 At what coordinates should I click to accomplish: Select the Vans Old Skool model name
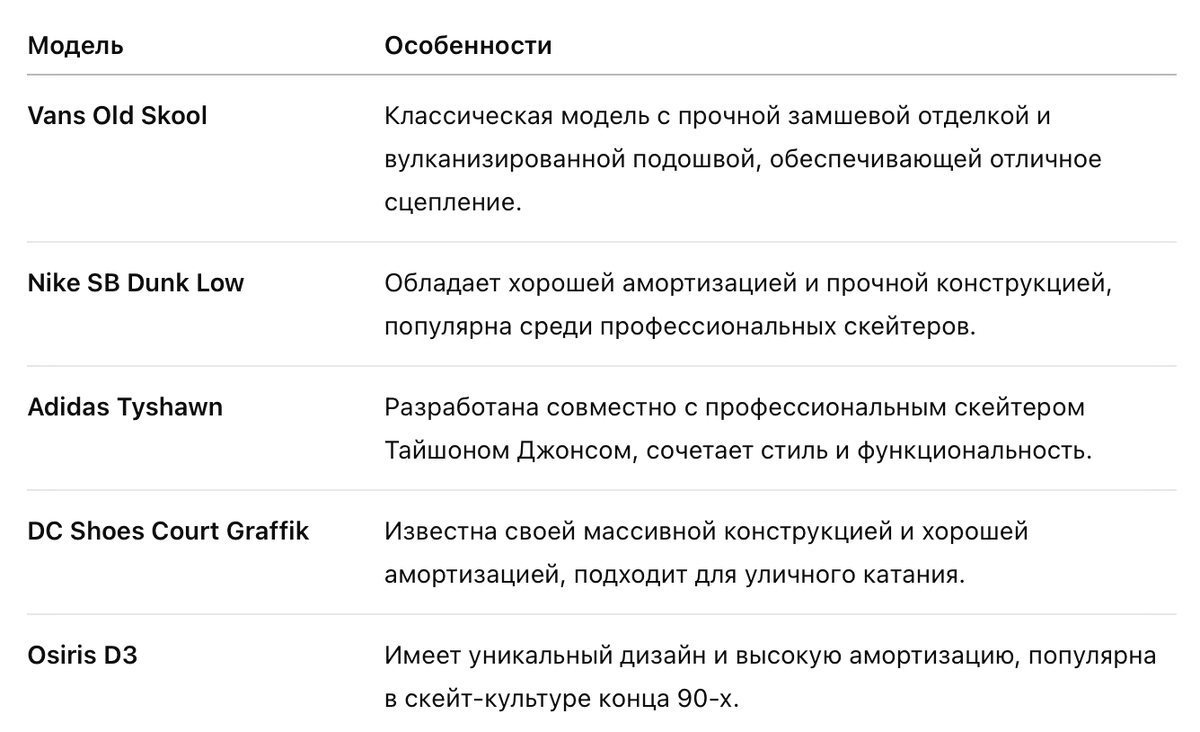(118, 116)
